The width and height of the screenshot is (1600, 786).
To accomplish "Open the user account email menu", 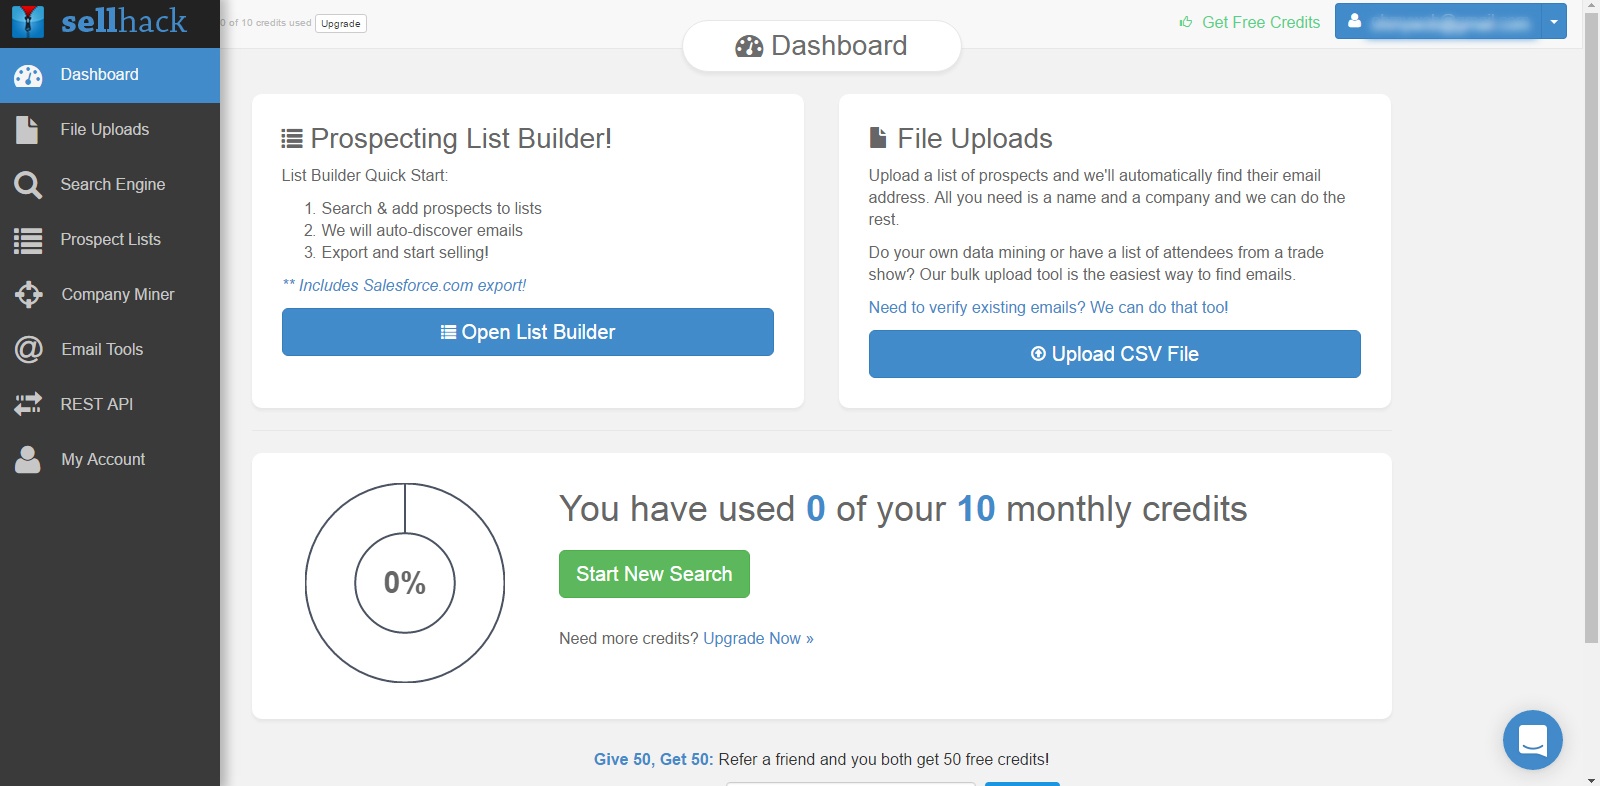I will 1438,21.
